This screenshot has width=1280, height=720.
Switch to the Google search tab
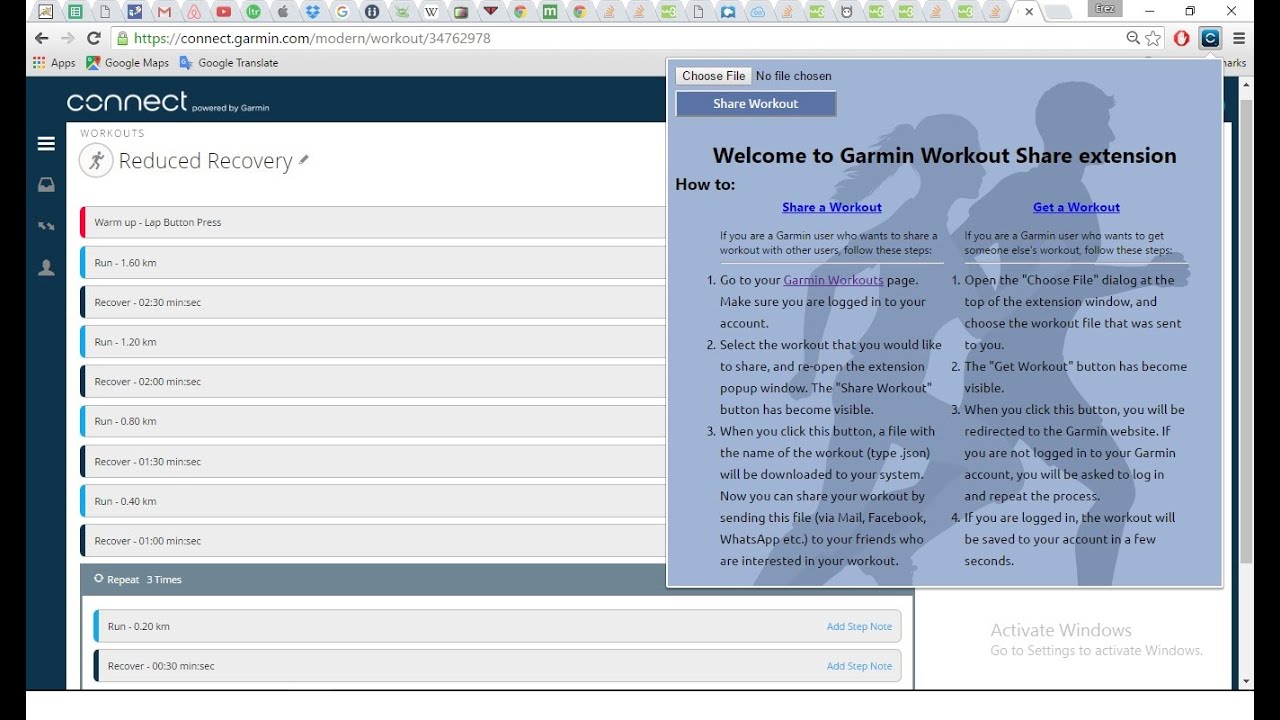(x=342, y=12)
